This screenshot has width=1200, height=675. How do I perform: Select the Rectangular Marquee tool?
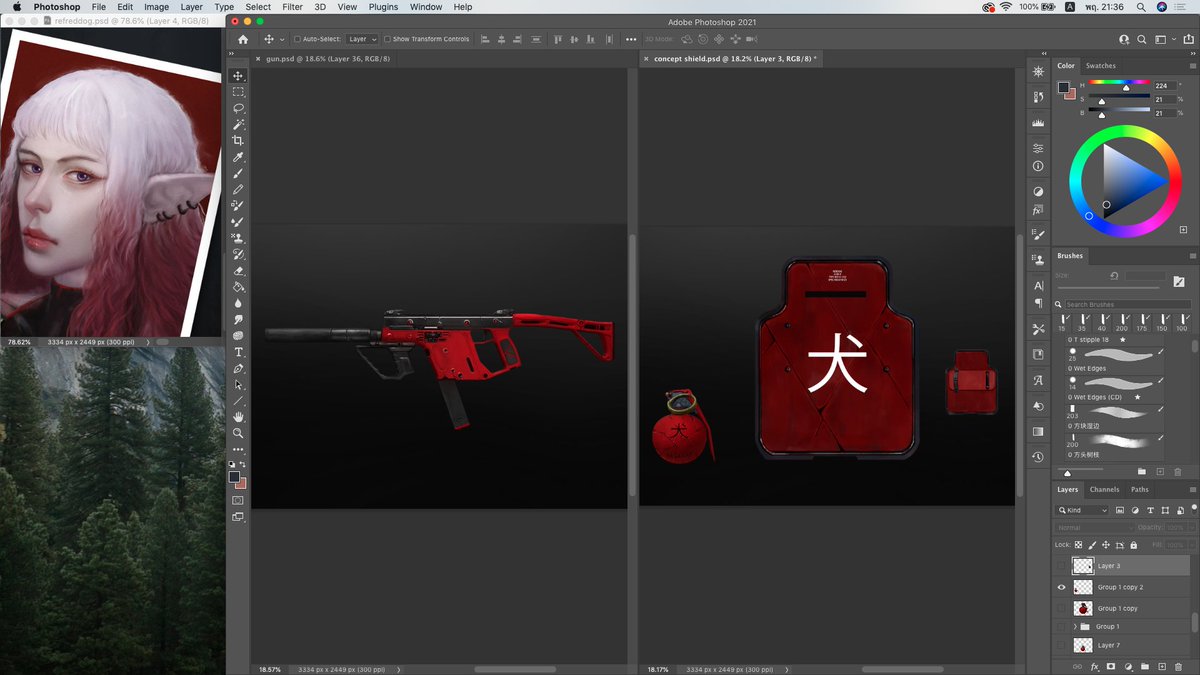pos(238,92)
